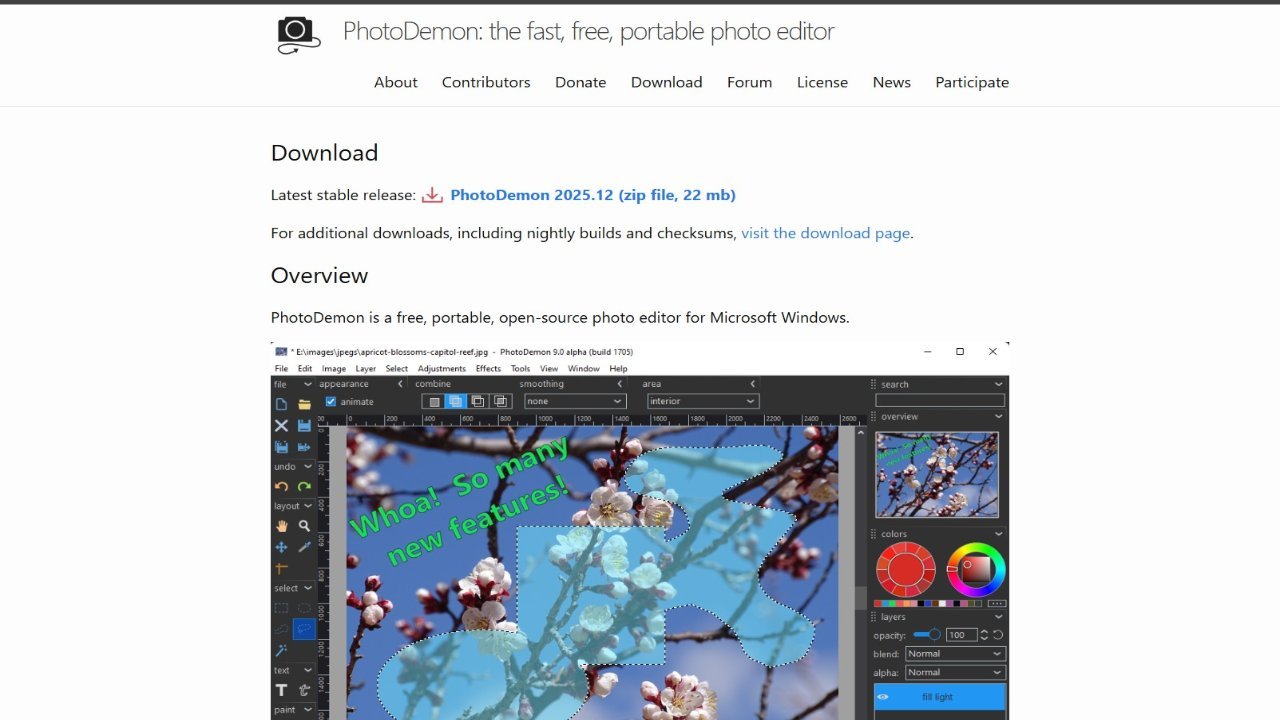Select the Color picker eyedropper tool

click(x=304, y=547)
